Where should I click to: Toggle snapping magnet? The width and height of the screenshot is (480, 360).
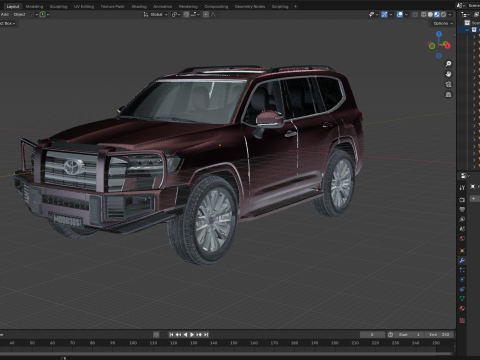pos(186,14)
